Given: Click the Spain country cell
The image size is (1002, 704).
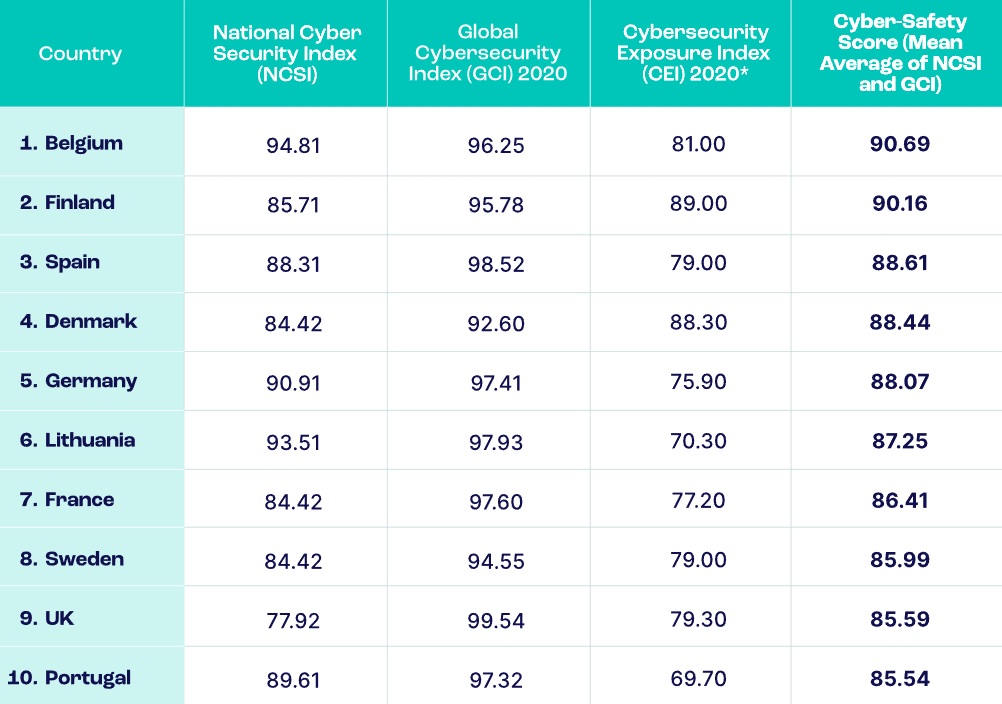Looking at the screenshot, I should pyautogui.click(x=60, y=262).
